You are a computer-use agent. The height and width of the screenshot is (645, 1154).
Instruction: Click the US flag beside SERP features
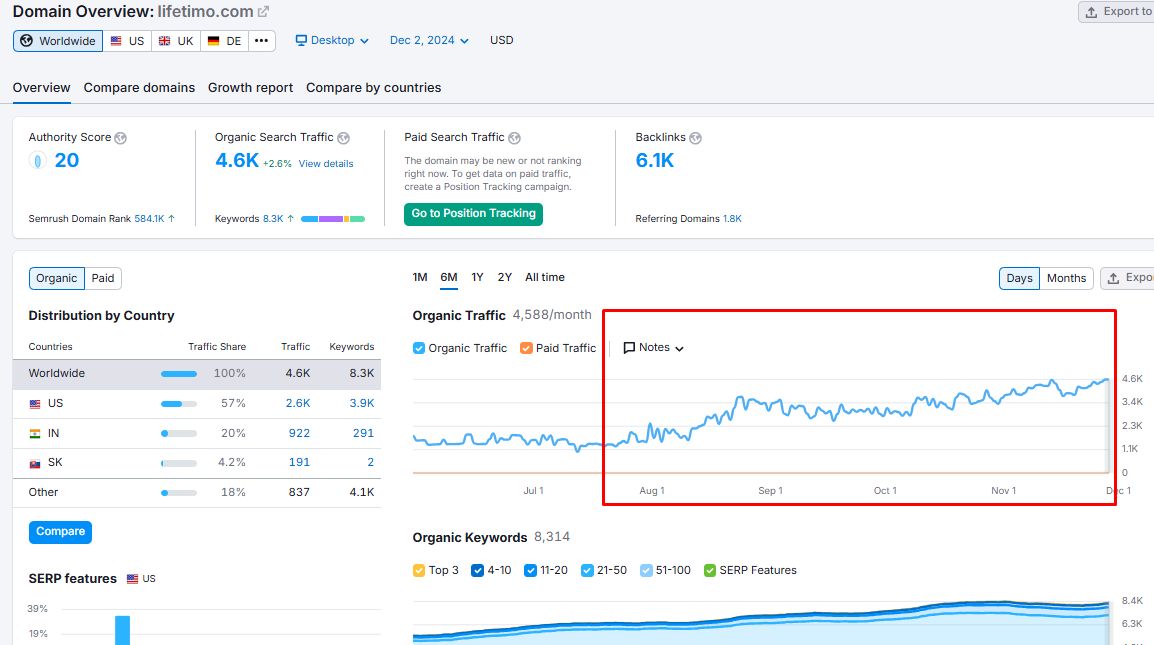point(132,579)
